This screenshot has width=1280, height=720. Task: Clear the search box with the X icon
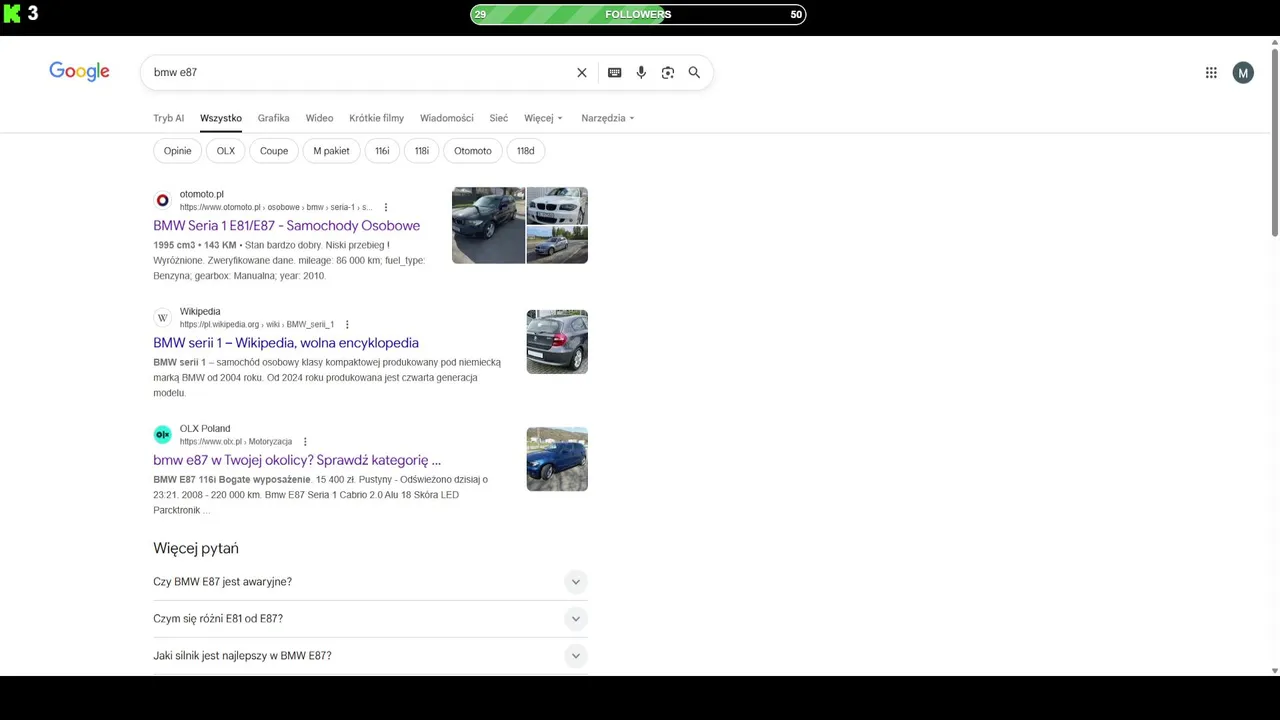pyautogui.click(x=582, y=72)
